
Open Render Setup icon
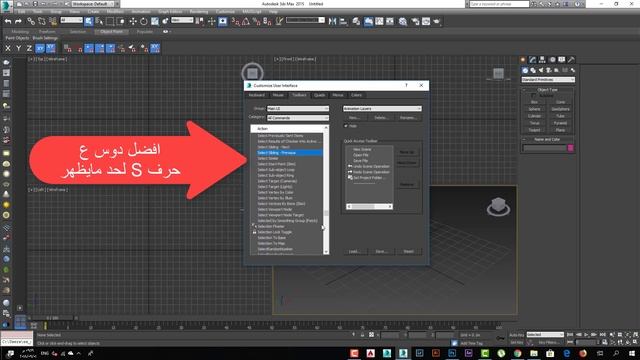pyautogui.click(x=415, y=21)
